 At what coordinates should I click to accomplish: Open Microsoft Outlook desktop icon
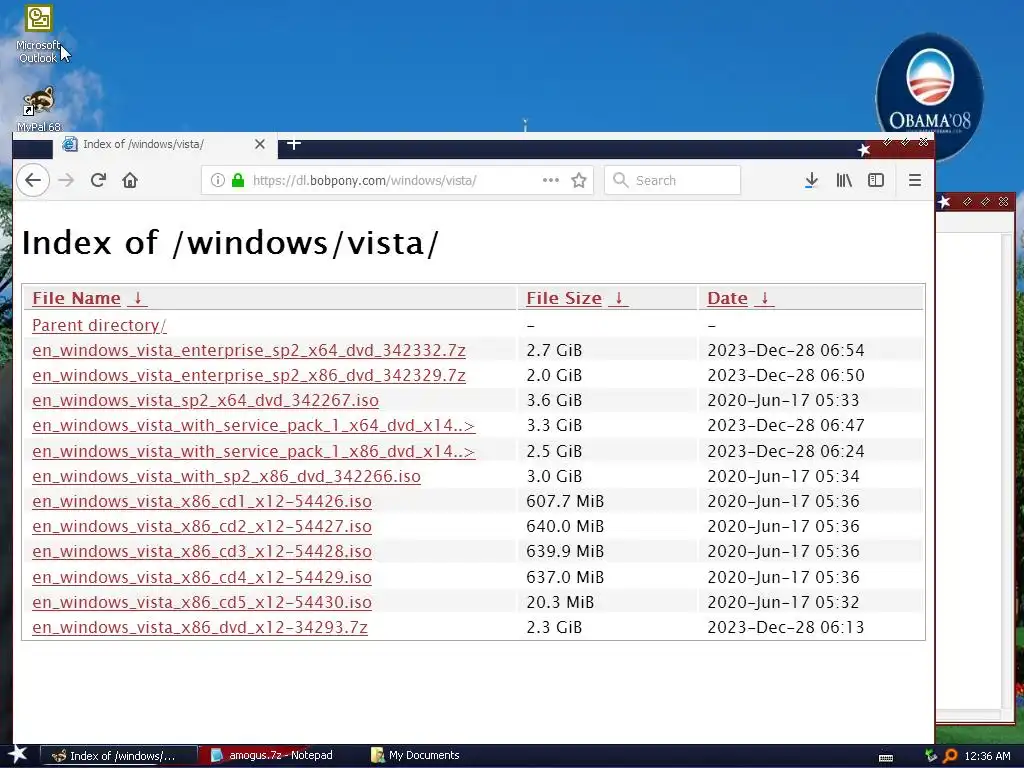point(39,34)
